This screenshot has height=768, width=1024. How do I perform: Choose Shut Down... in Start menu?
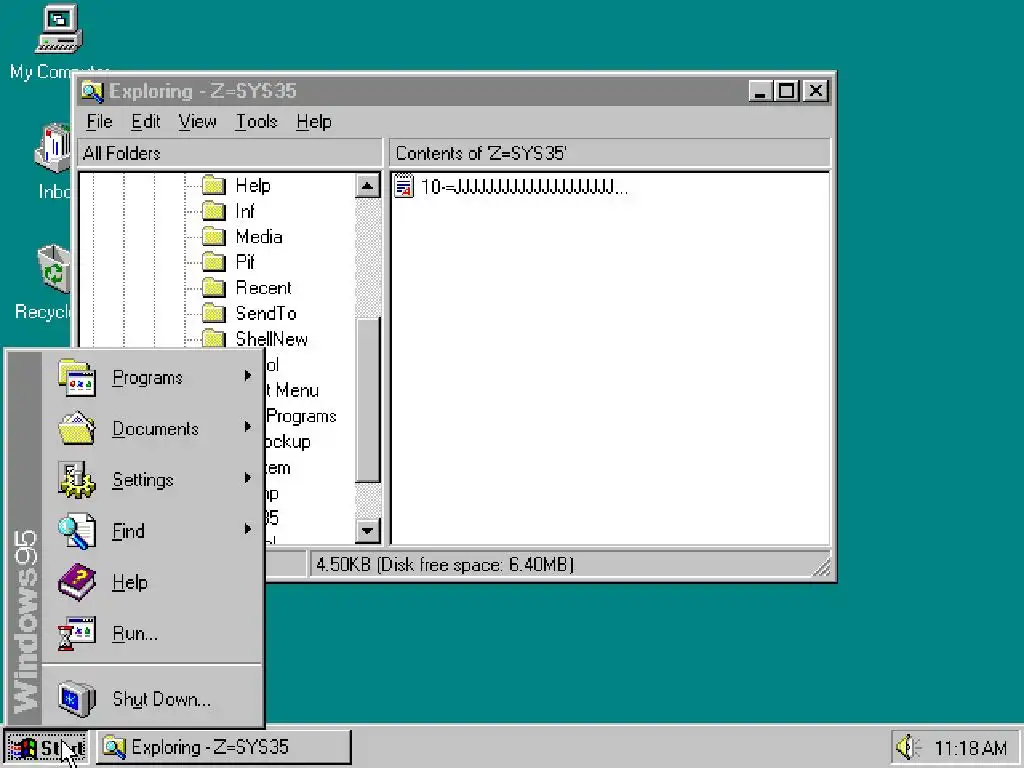pyautogui.click(x=161, y=699)
